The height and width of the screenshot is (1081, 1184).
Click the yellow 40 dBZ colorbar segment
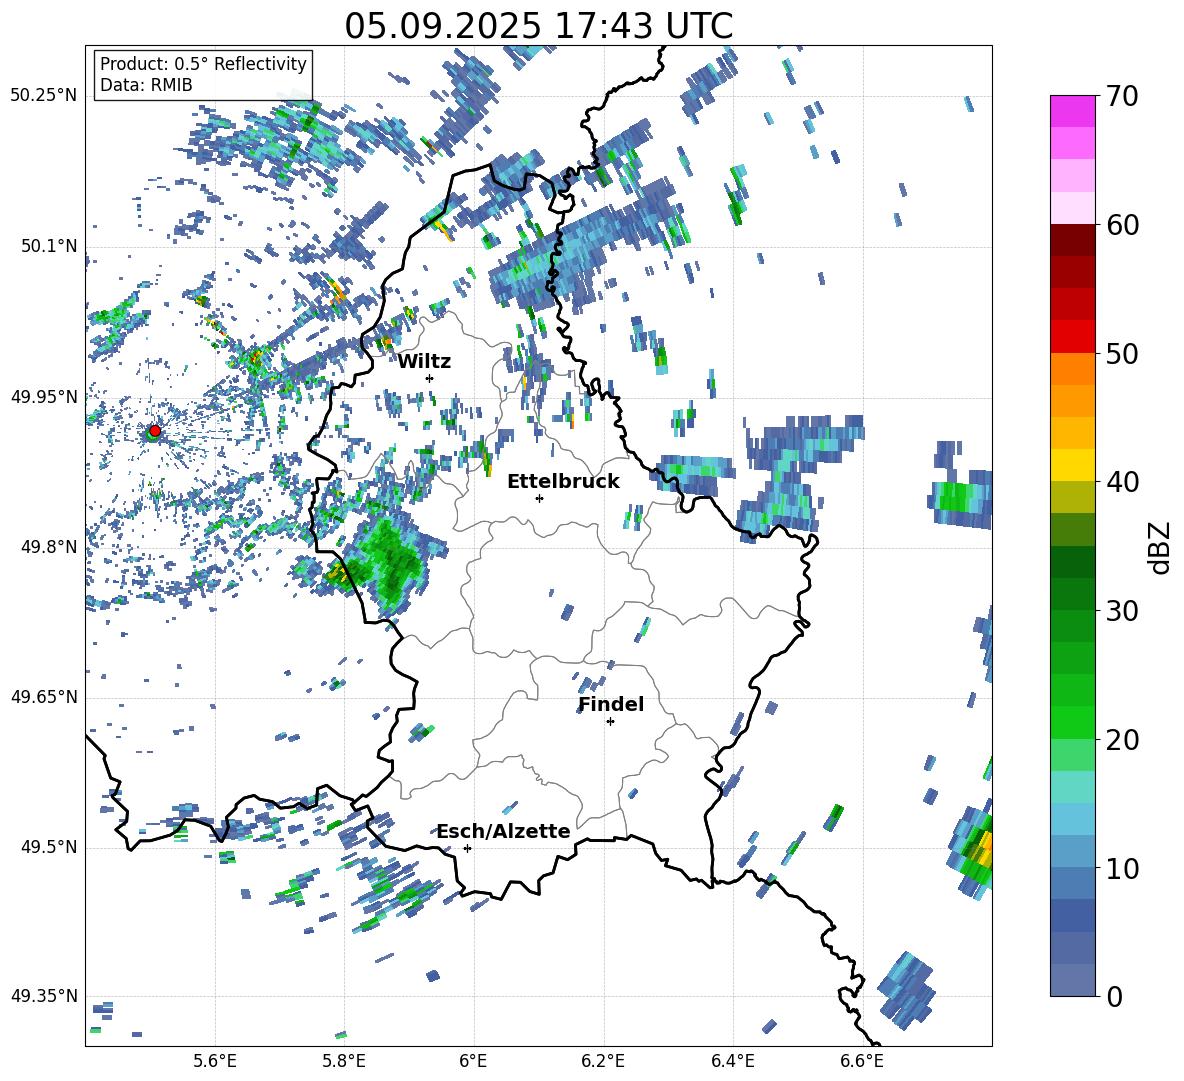tap(1073, 465)
